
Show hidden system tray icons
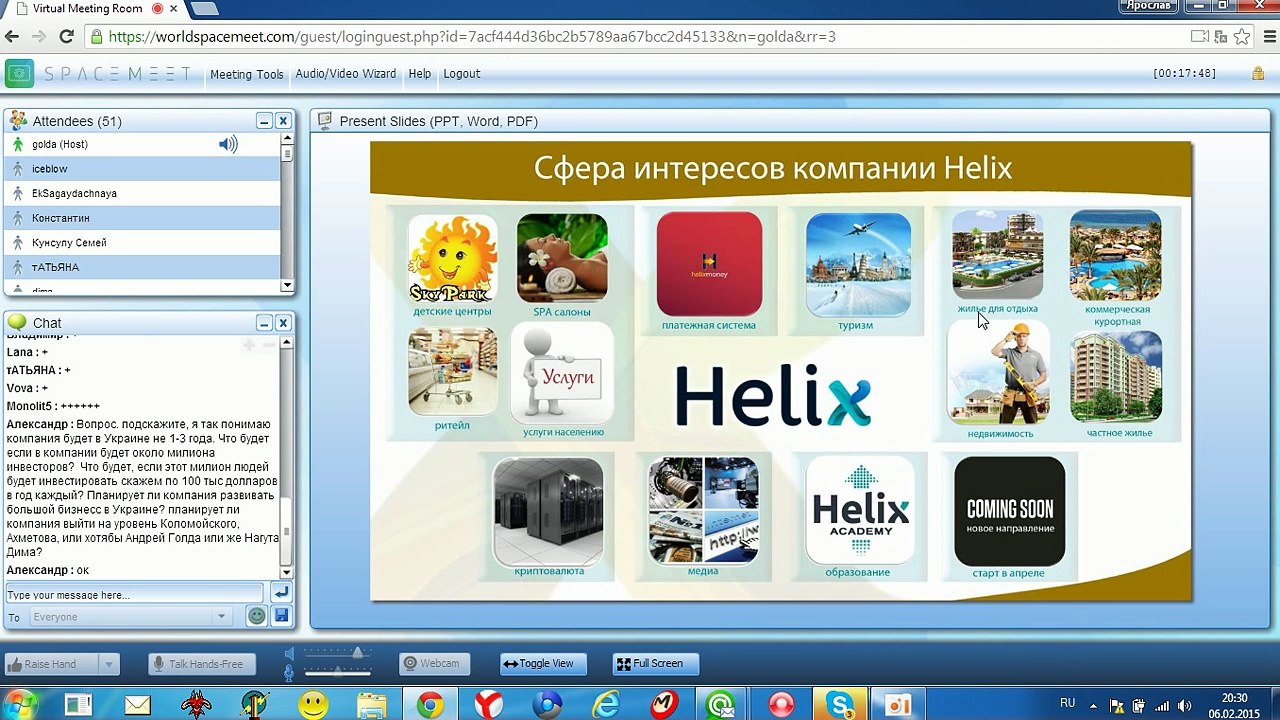[x=1093, y=705]
